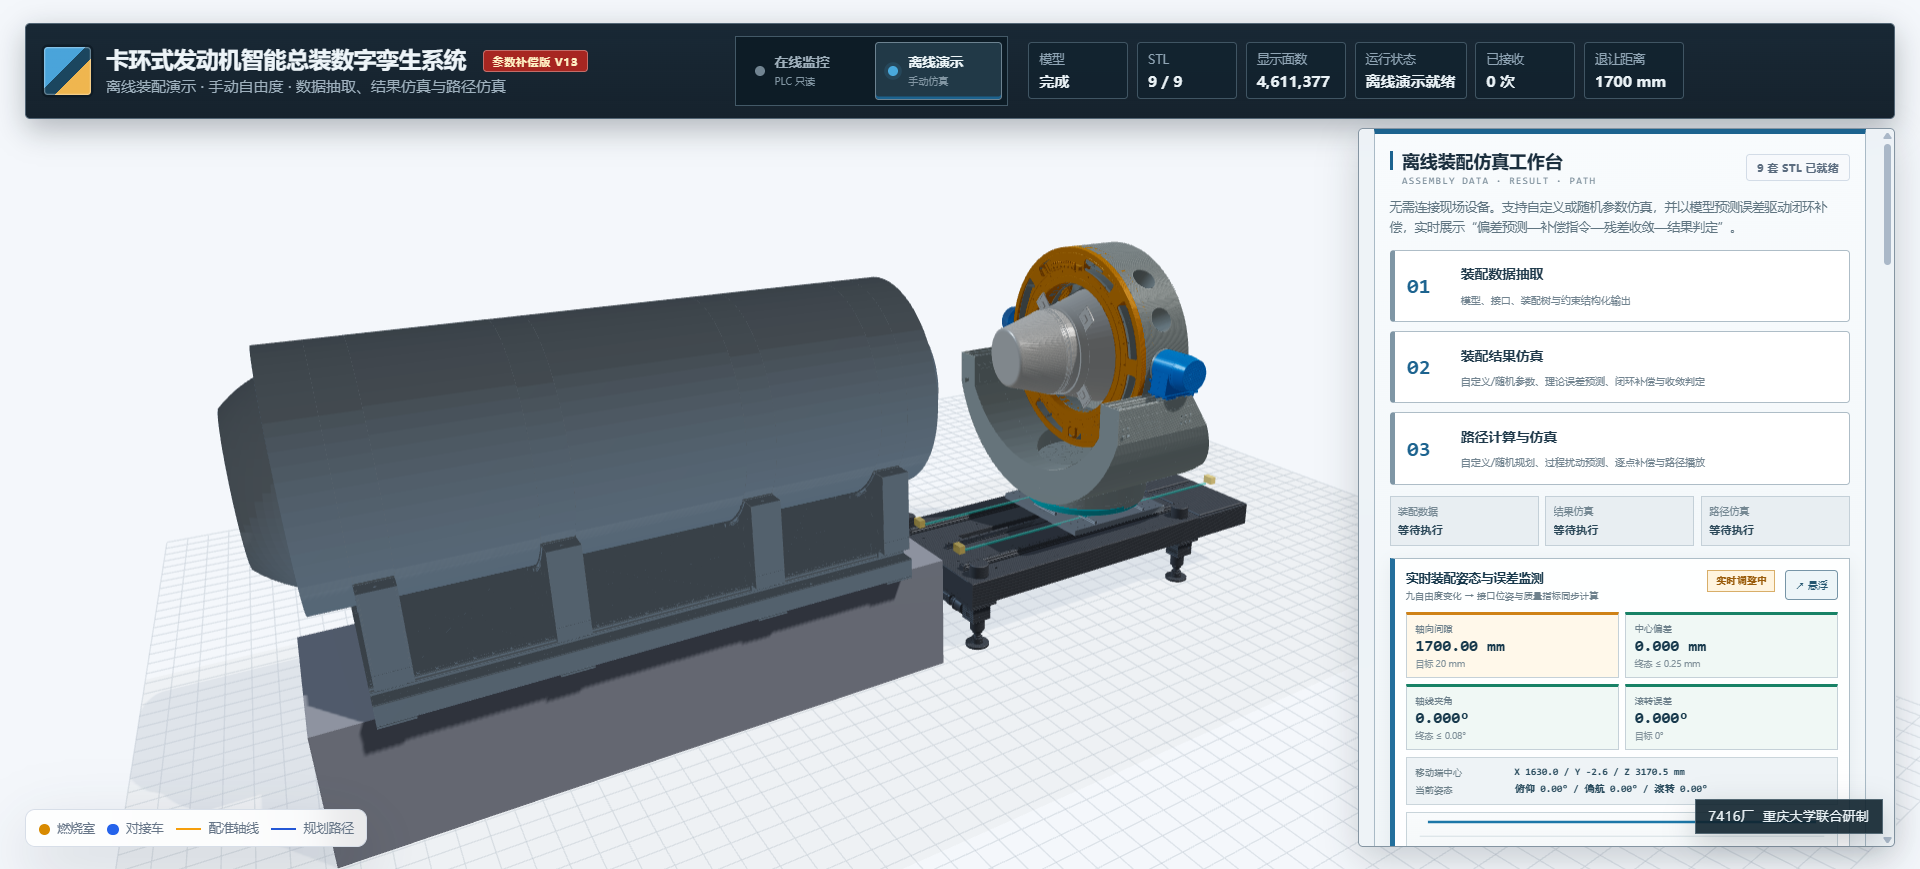Switch to 在线监控 PLC read-only mode

(x=805, y=71)
